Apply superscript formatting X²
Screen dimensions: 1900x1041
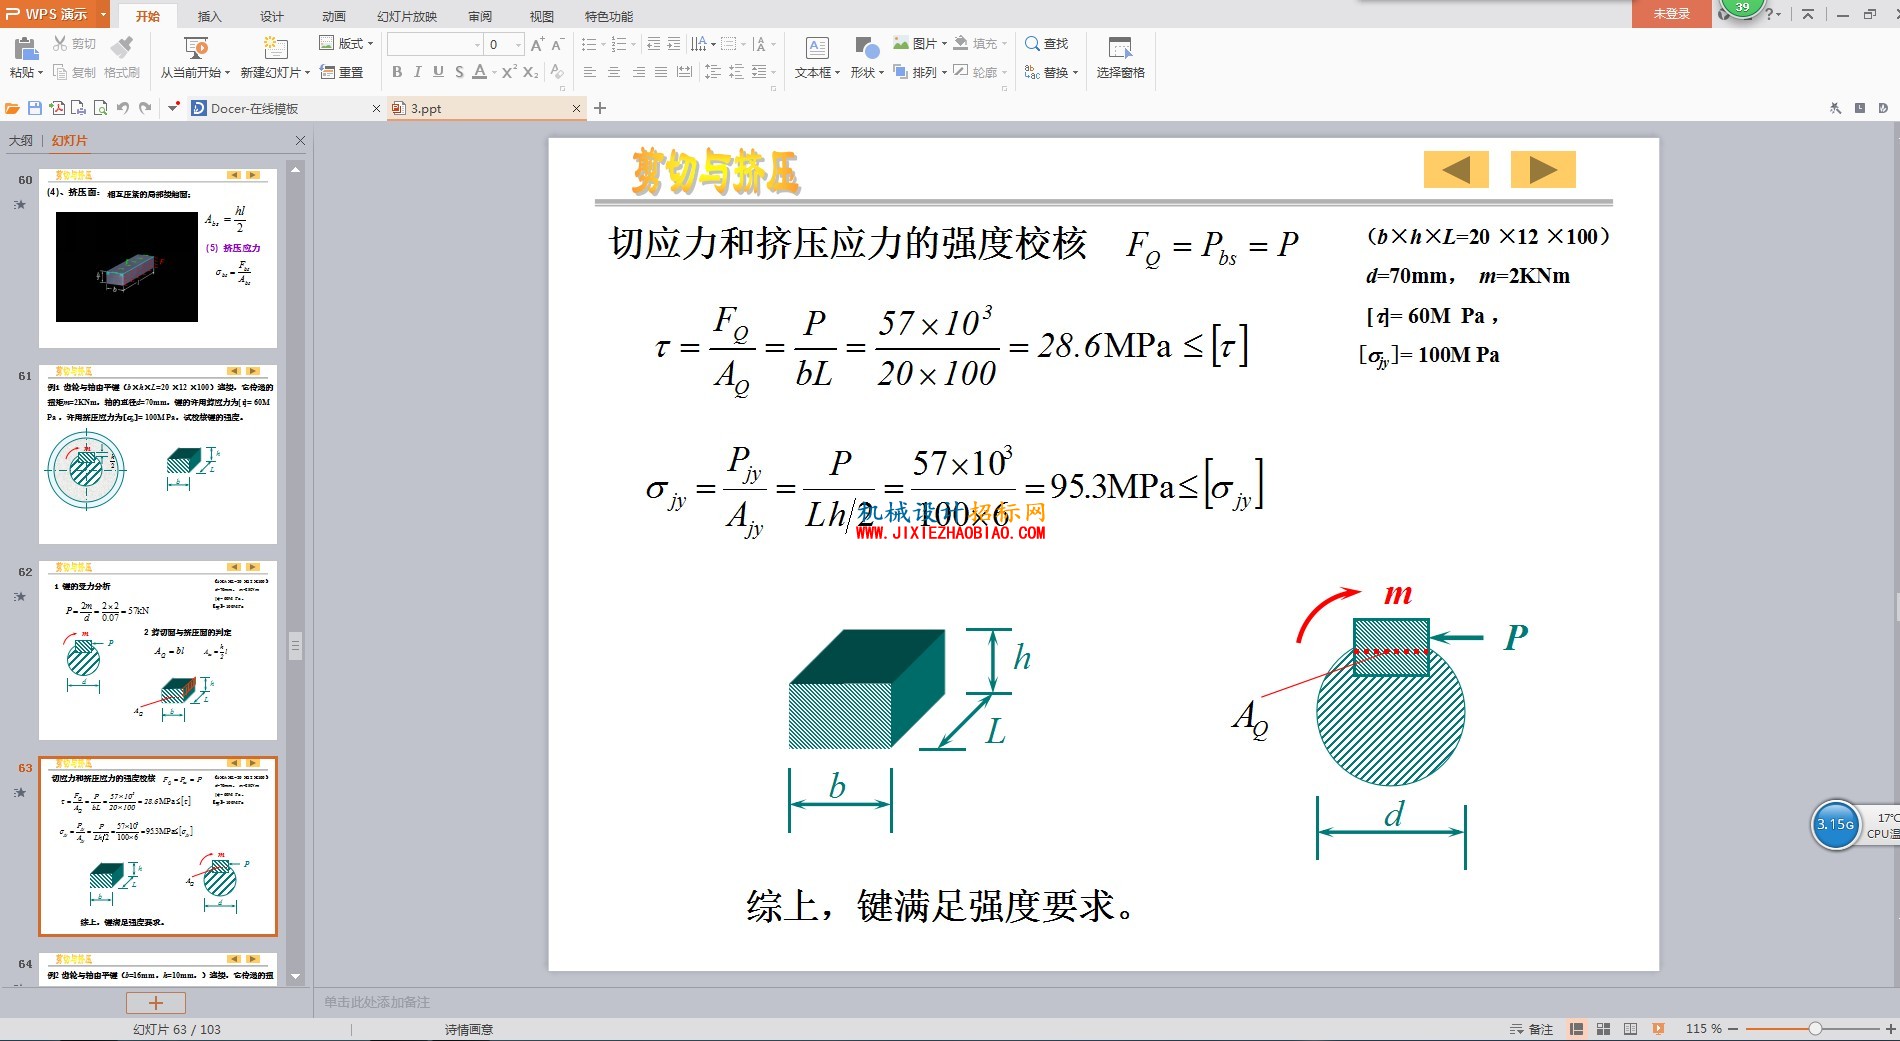[509, 72]
